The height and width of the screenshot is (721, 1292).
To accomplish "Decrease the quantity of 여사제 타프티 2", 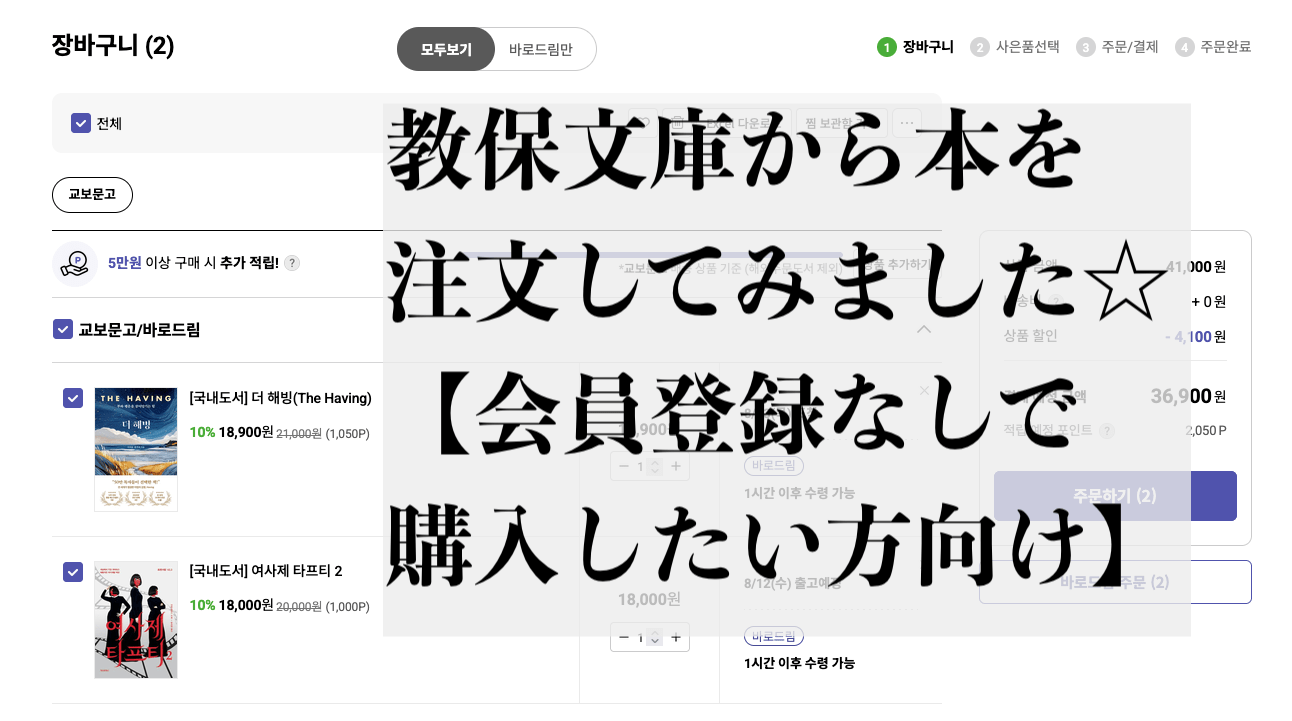I will (624, 637).
